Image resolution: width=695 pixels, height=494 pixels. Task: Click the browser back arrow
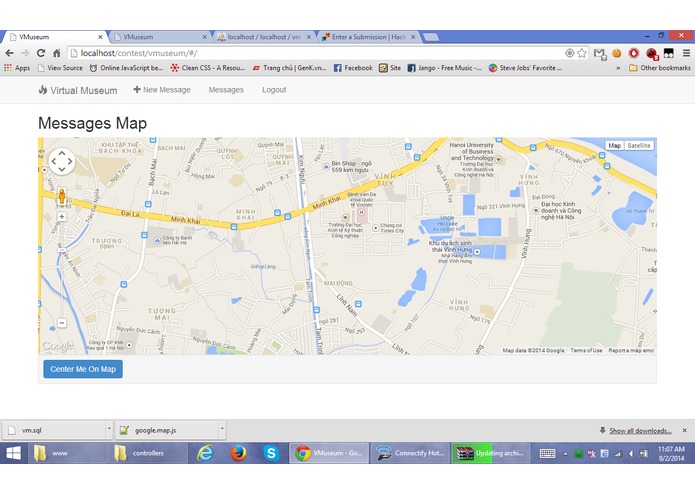(9, 53)
